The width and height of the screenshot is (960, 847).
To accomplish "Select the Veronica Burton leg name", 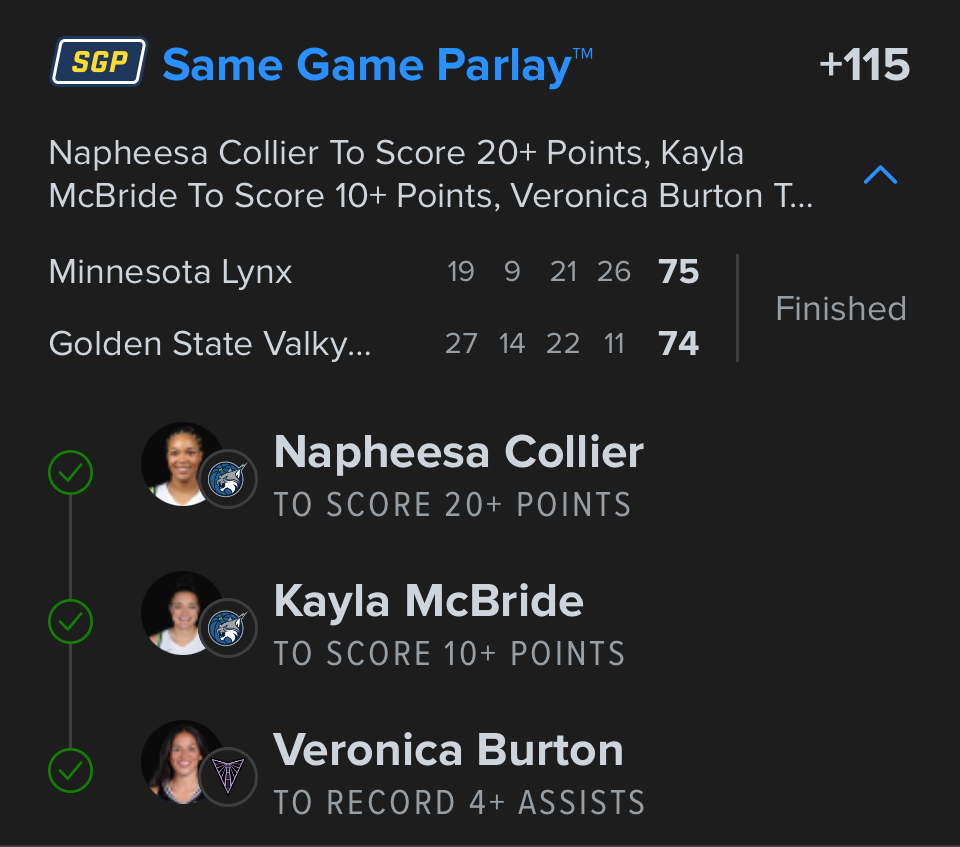I will pos(448,750).
